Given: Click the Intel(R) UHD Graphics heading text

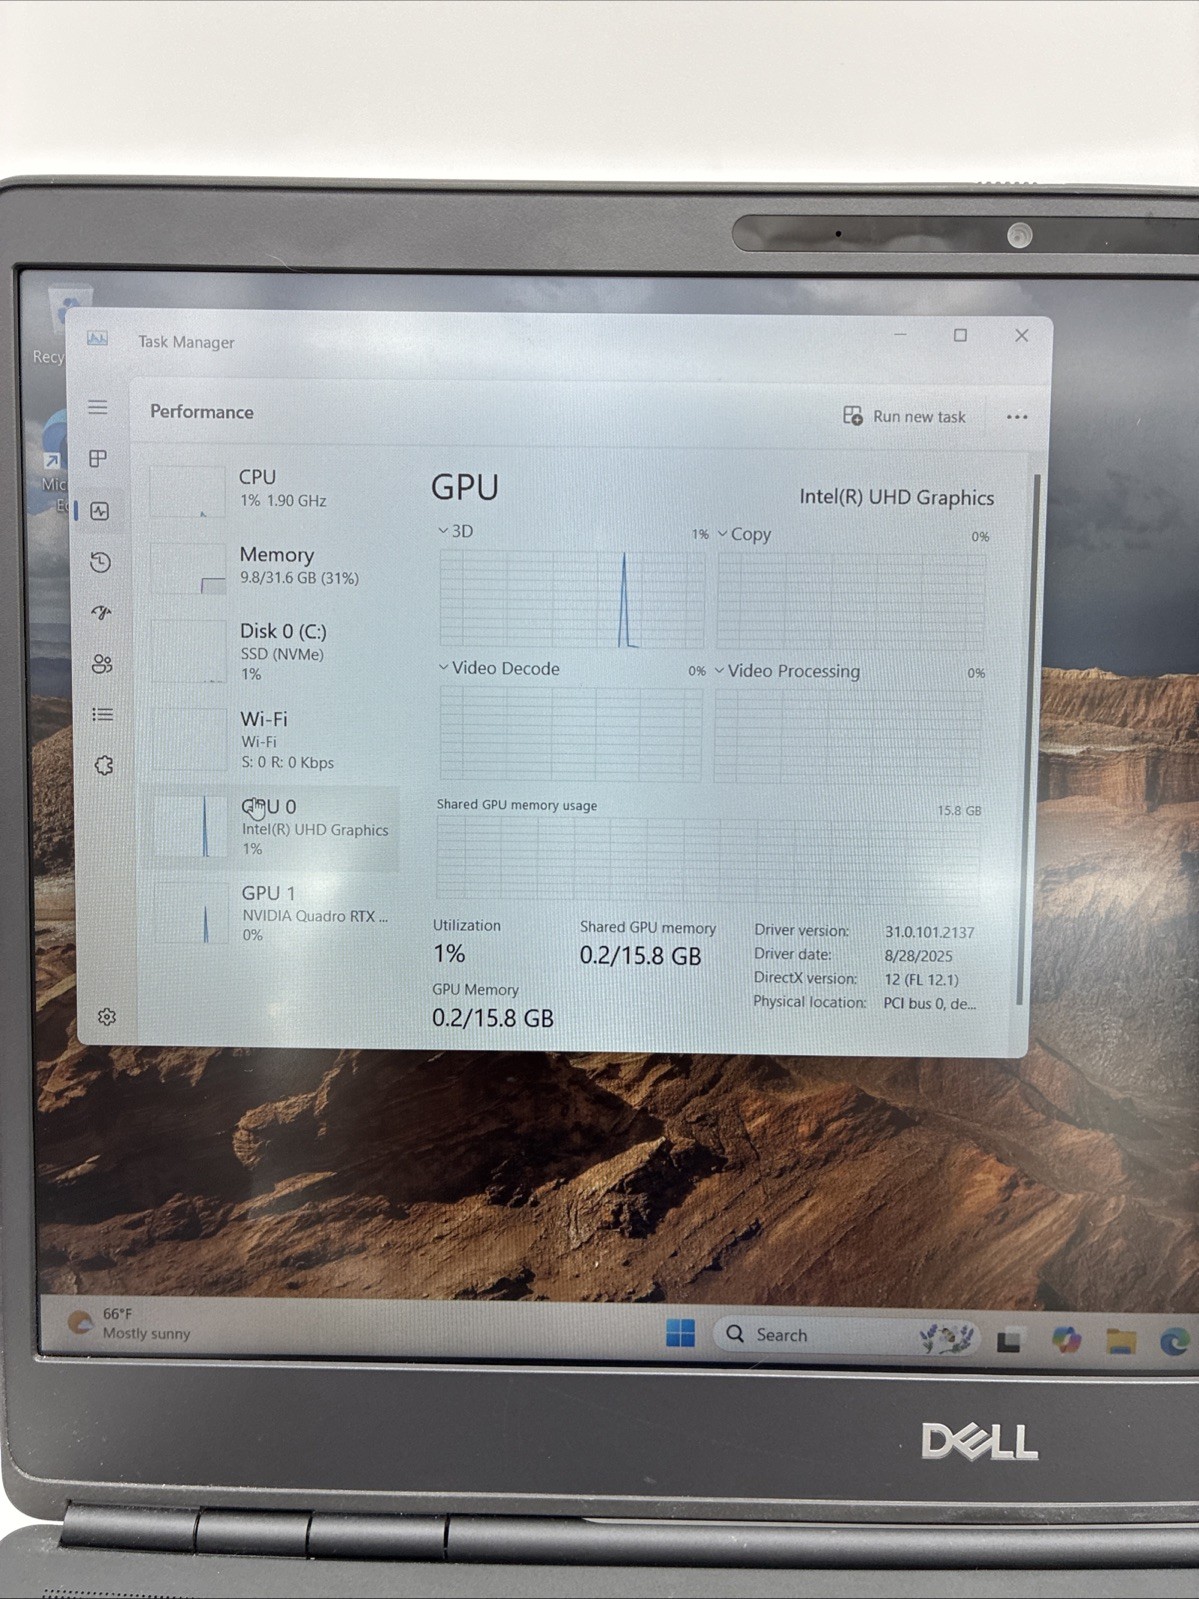Looking at the screenshot, I should pyautogui.click(x=896, y=498).
